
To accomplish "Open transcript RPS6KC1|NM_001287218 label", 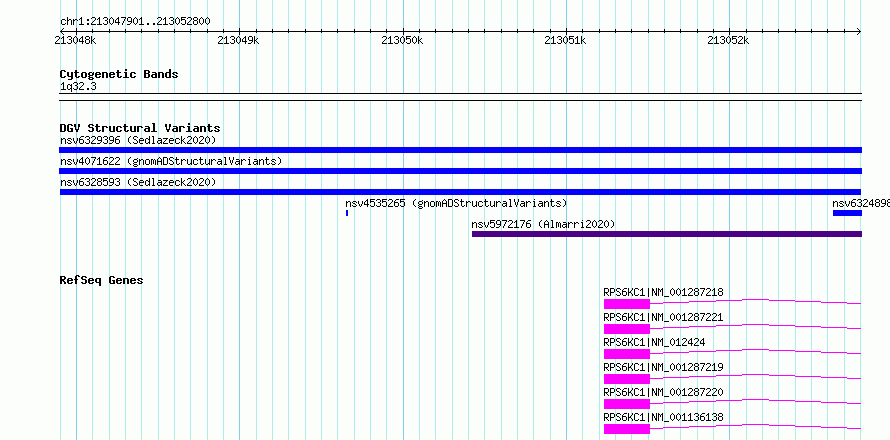I will [663, 292].
